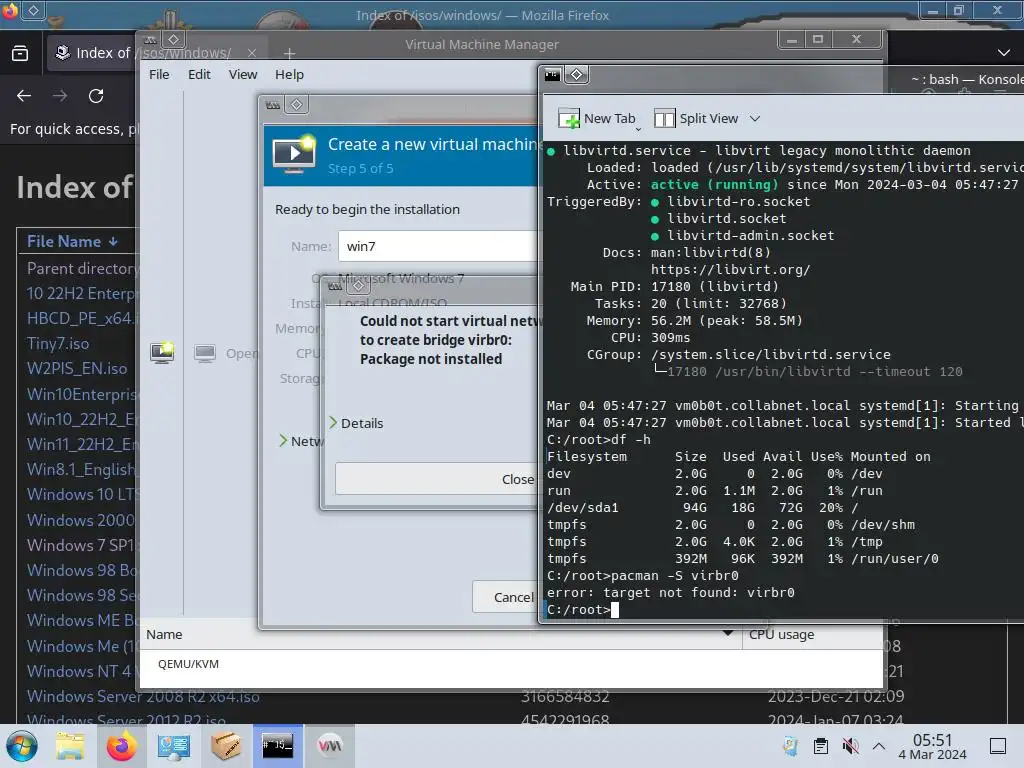
Task: Click the Konsole window menu icon
Action: [552, 75]
